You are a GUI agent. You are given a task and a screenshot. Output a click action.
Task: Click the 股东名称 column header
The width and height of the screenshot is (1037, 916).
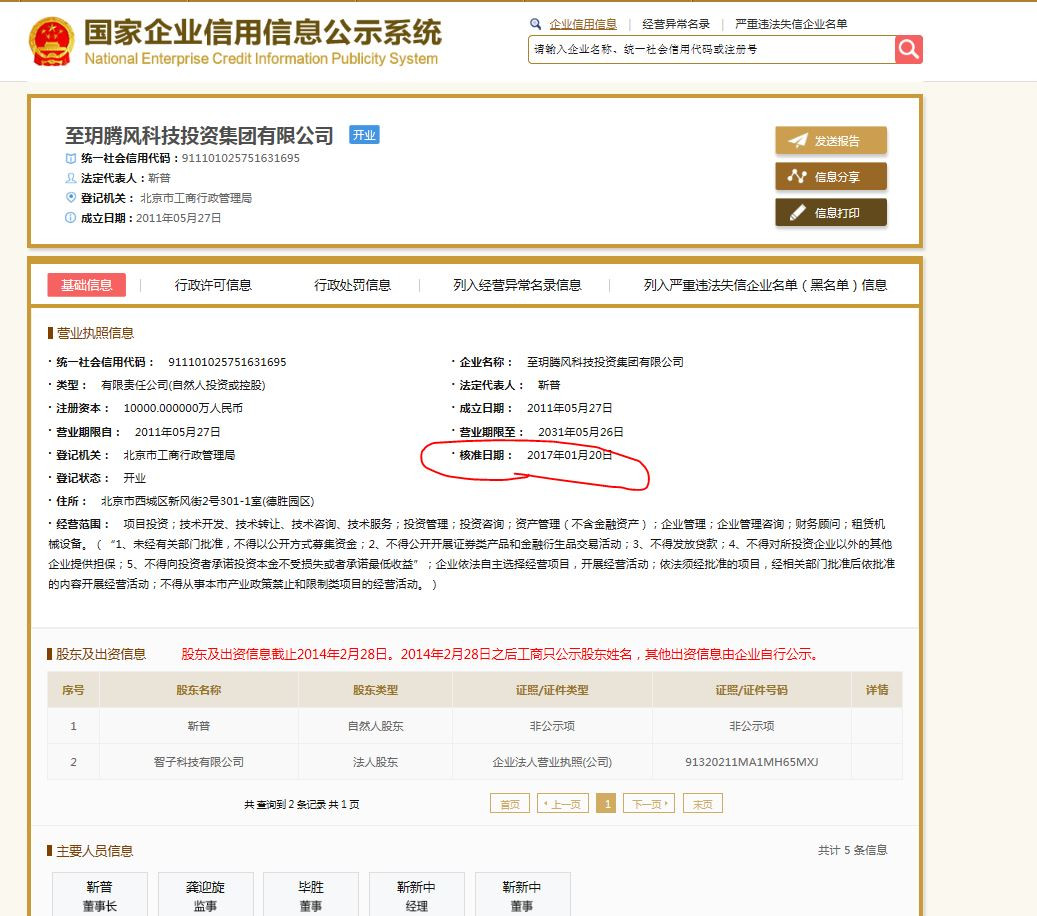pyautogui.click(x=198, y=690)
